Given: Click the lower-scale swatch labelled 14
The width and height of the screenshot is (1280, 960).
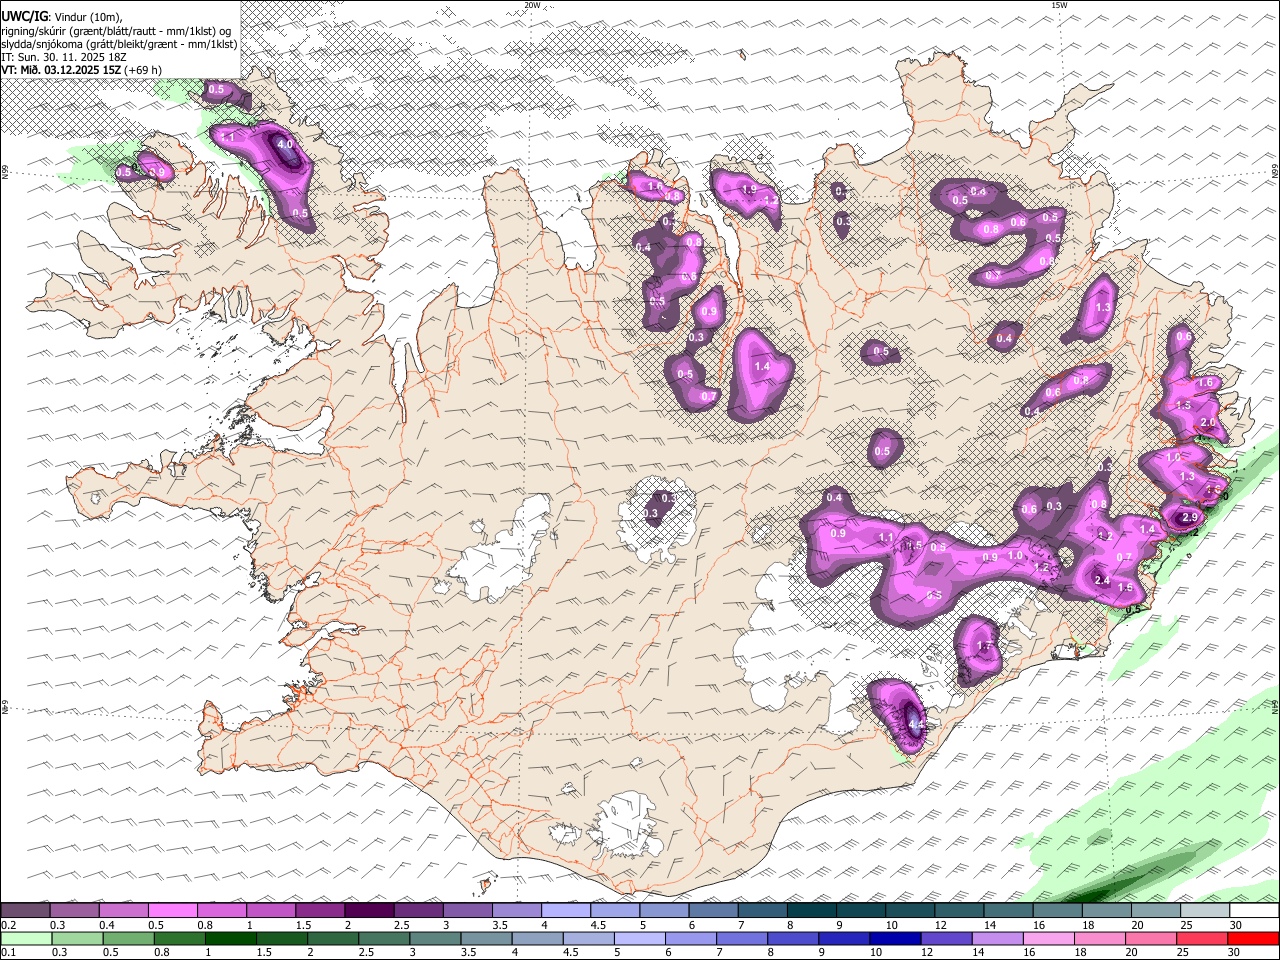Looking at the screenshot, I should tap(997, 938).
